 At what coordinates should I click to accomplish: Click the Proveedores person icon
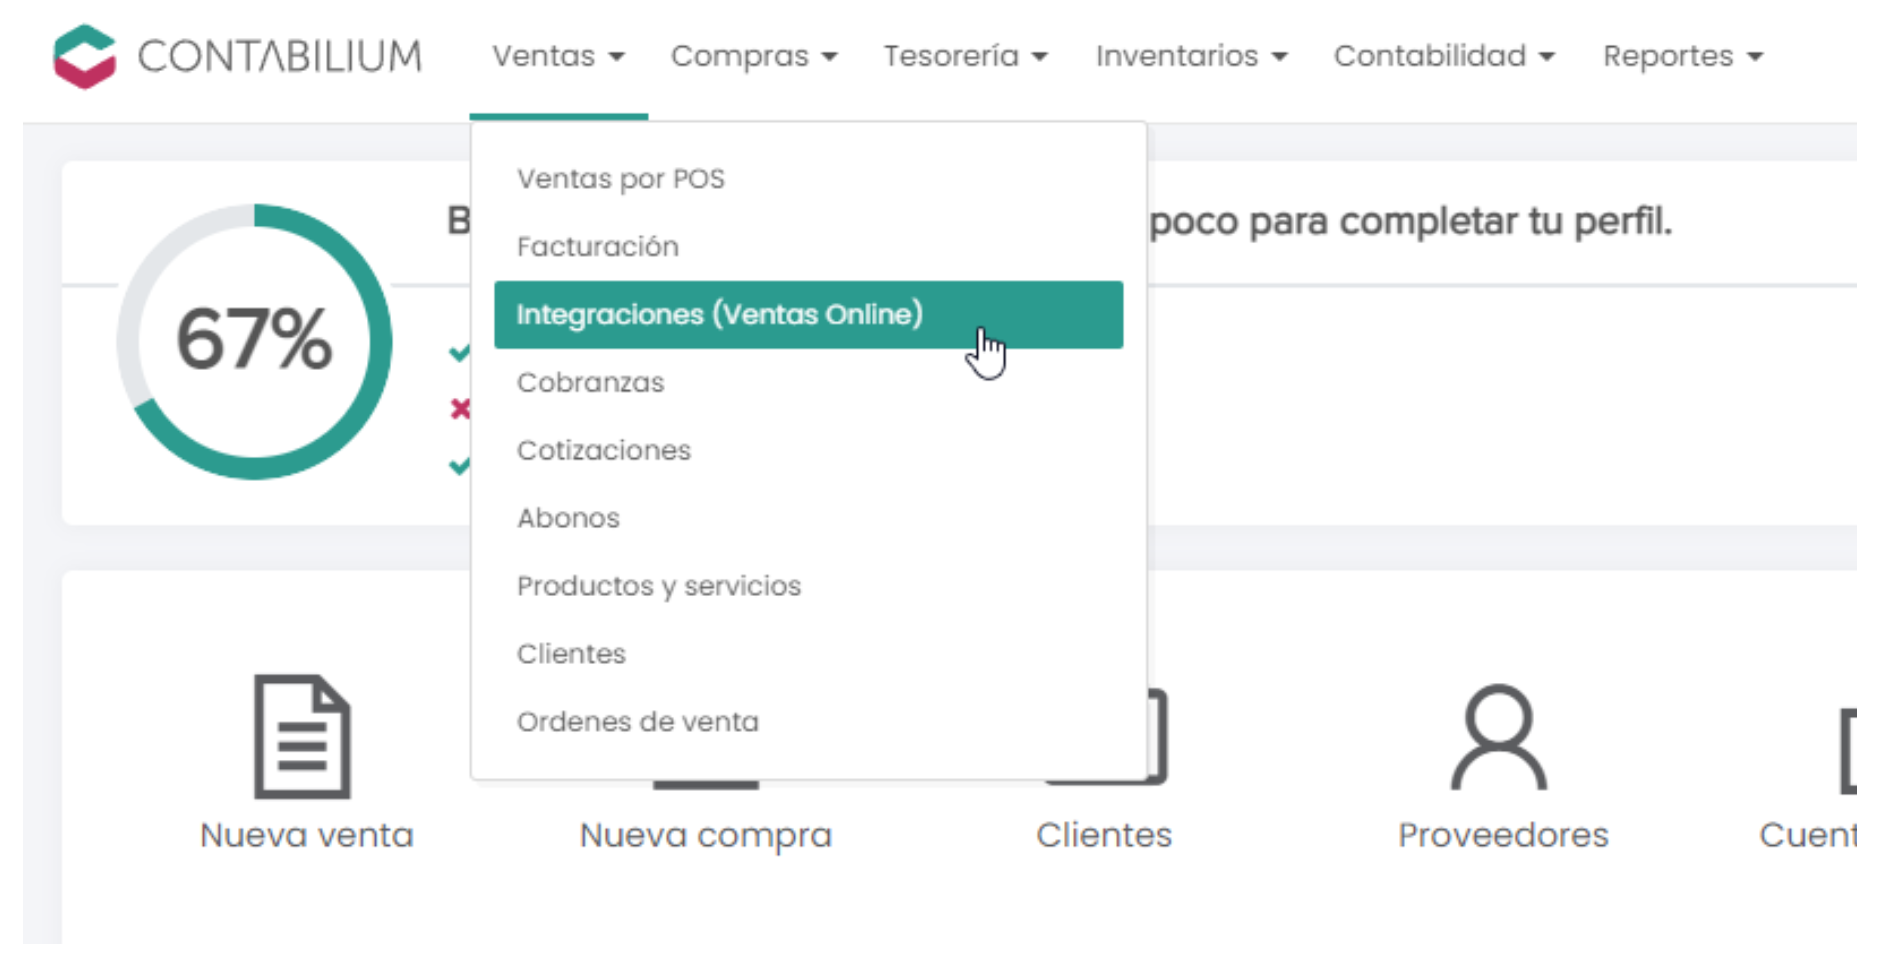coord(1498,738)
